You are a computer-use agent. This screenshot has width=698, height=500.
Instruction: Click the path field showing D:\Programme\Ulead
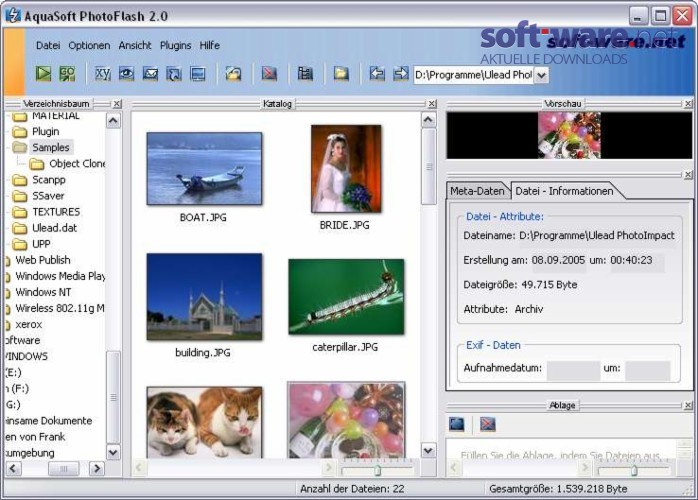coord(474,75)
